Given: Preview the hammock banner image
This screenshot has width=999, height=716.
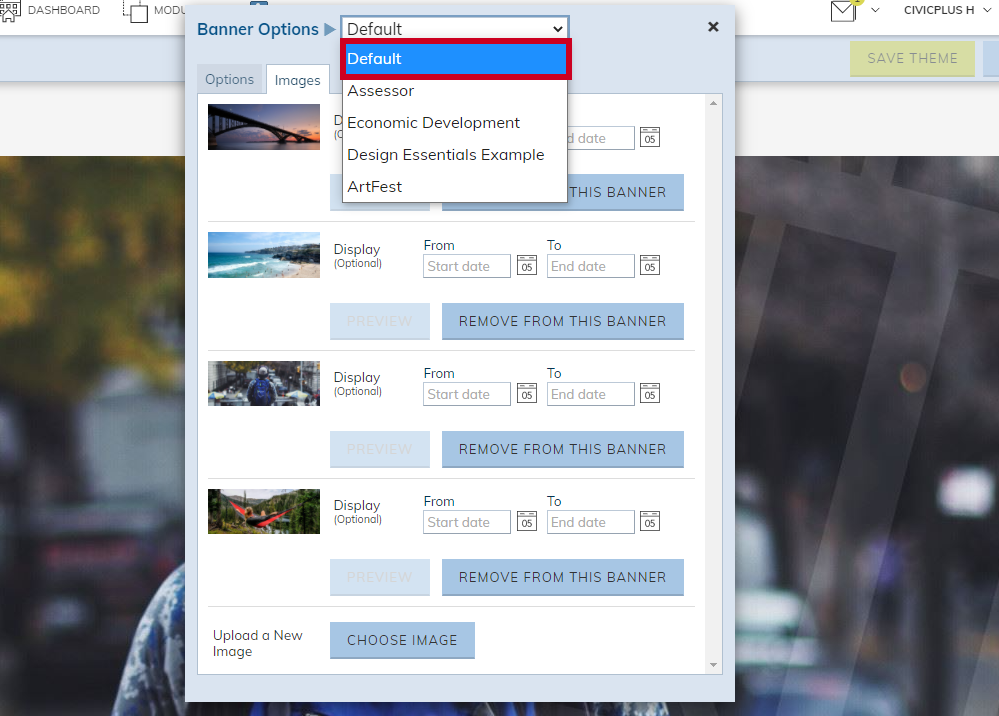Looking at the screenshot, I should point(380,577).
